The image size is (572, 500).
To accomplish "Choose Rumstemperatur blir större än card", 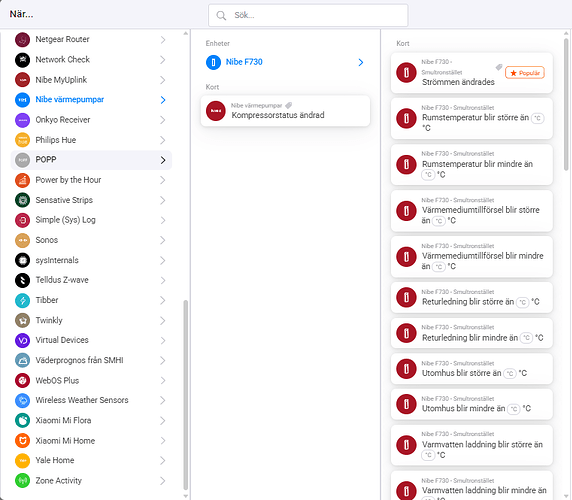I will click(472, 119).
